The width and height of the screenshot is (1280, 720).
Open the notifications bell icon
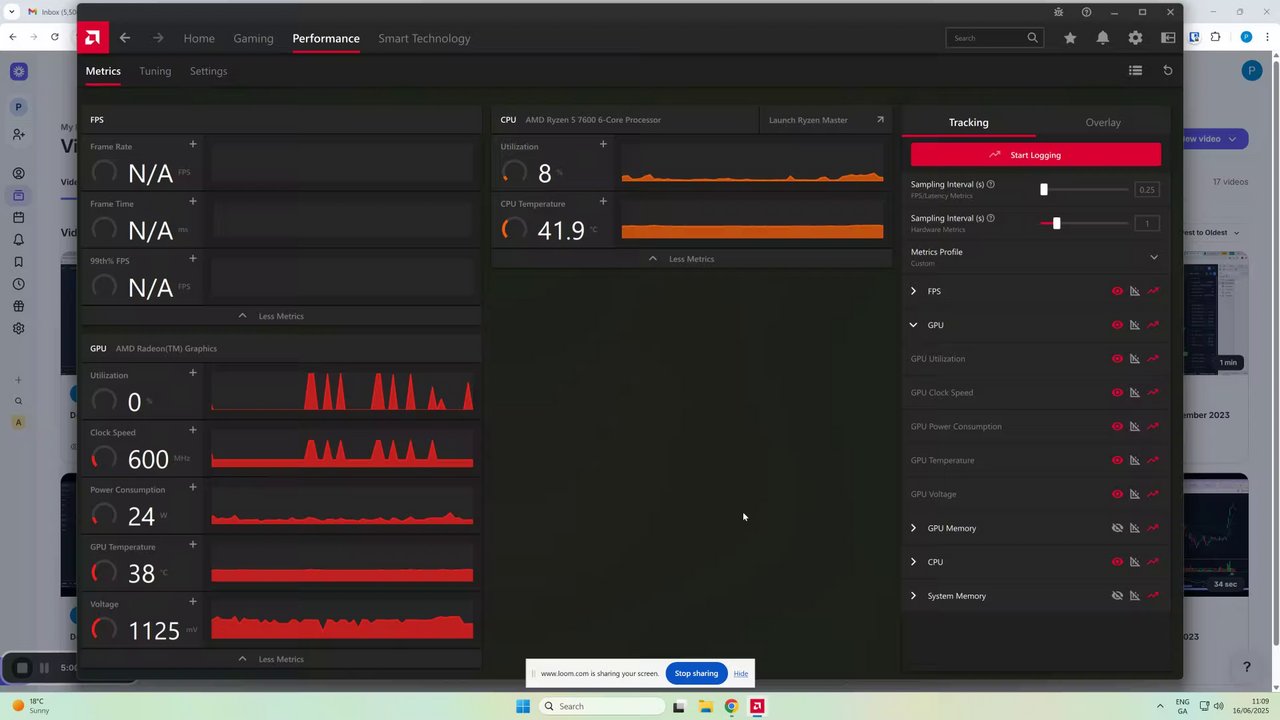[x=1102, y=38]
